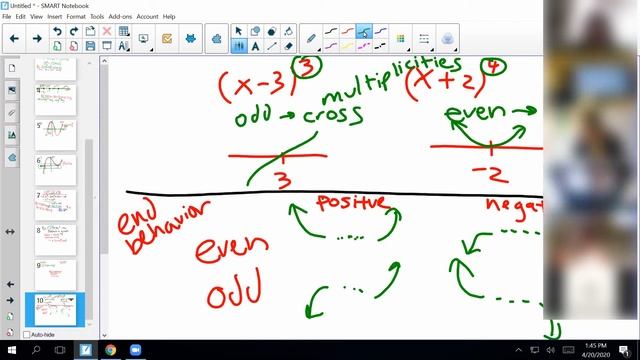Open the Account menu
Viewport: 640px width, 360px height.
pos(147,17)
